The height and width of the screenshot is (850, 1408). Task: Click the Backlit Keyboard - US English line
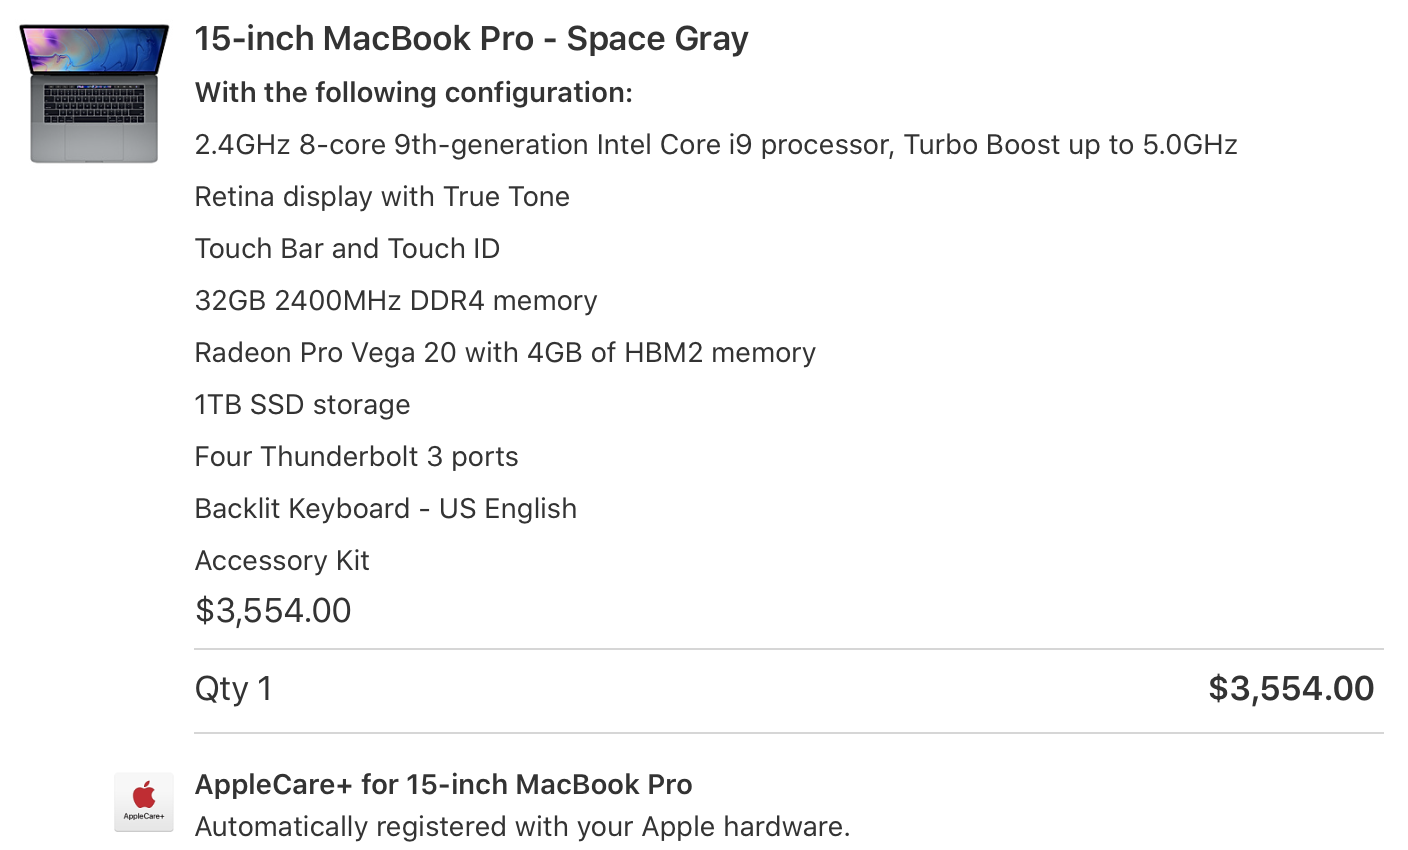385,509
